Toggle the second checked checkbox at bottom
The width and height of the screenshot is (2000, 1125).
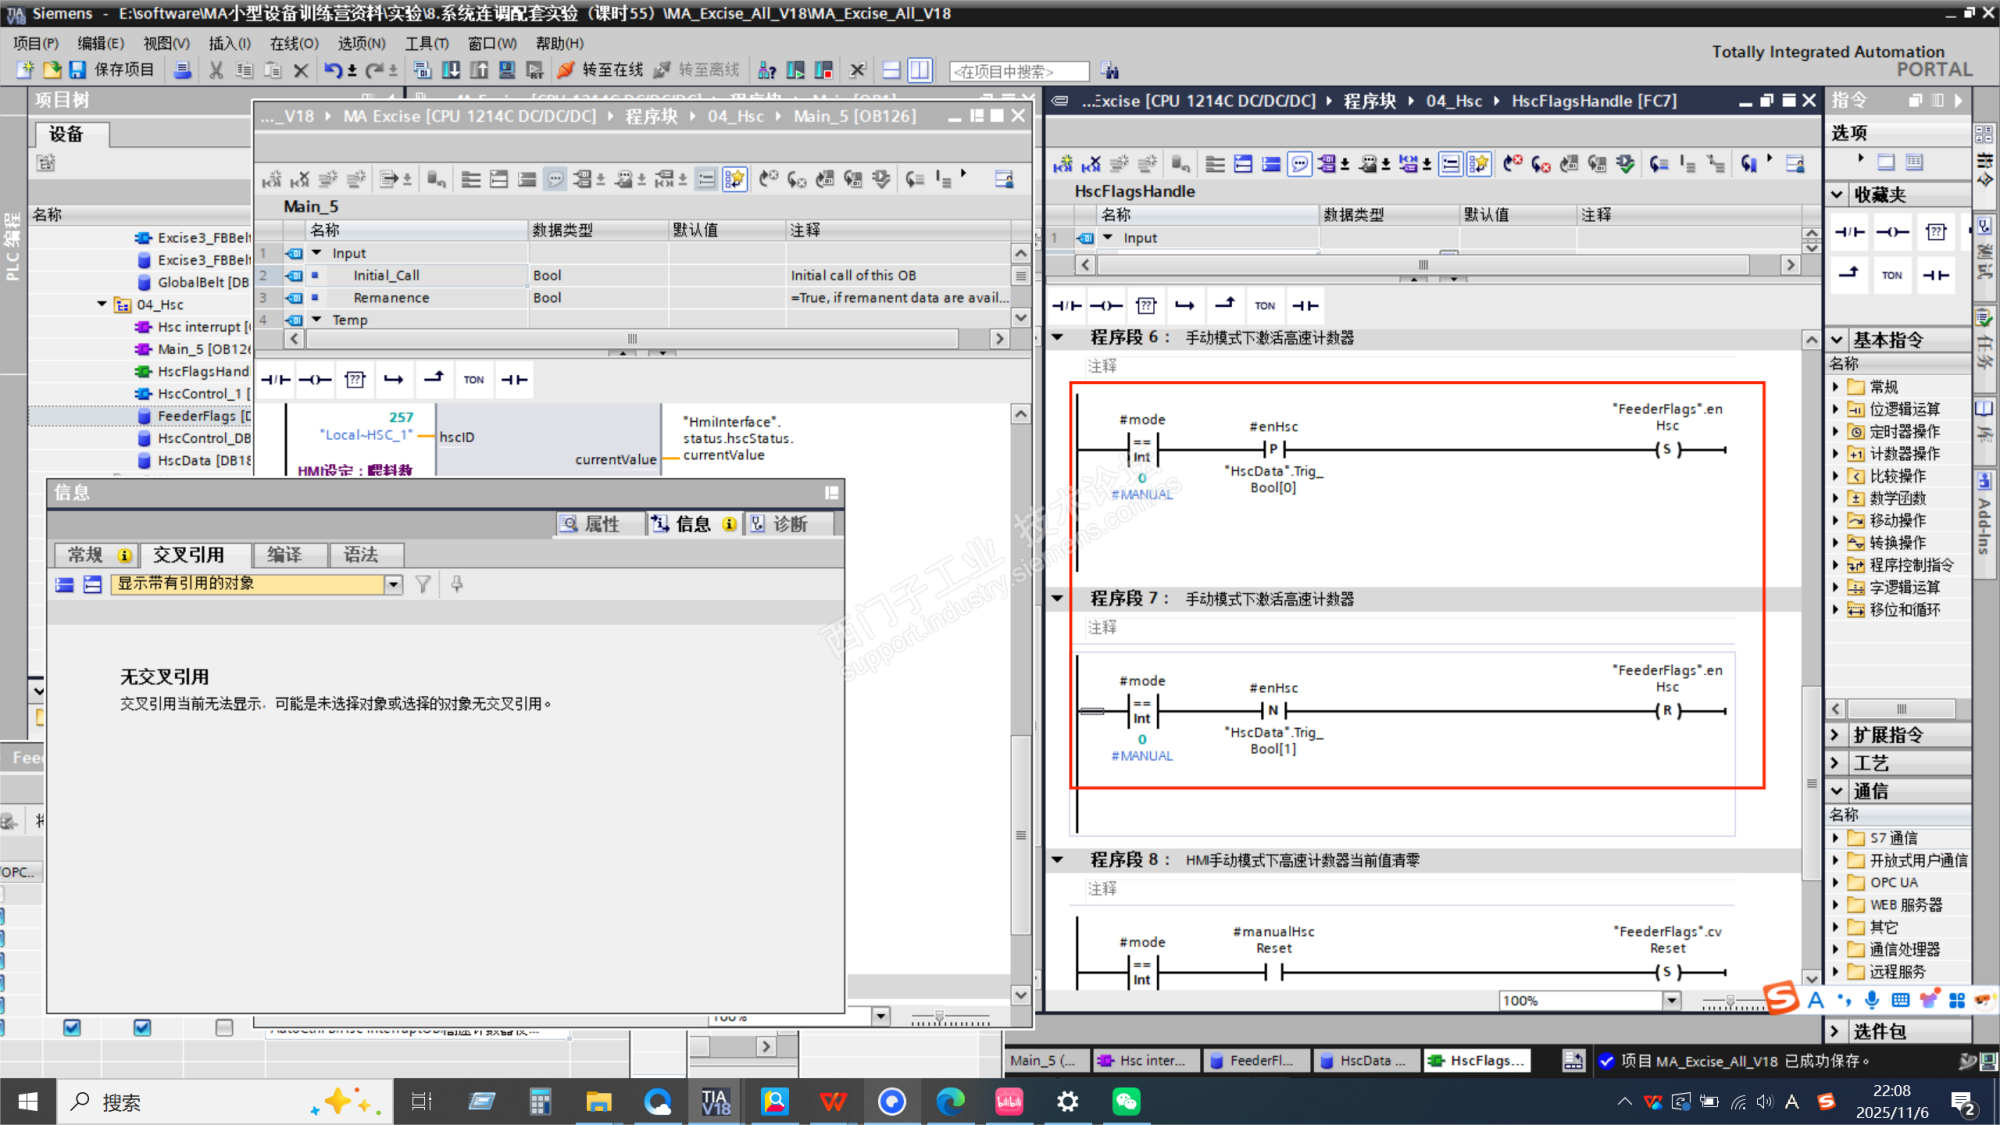click(142, 1027)
